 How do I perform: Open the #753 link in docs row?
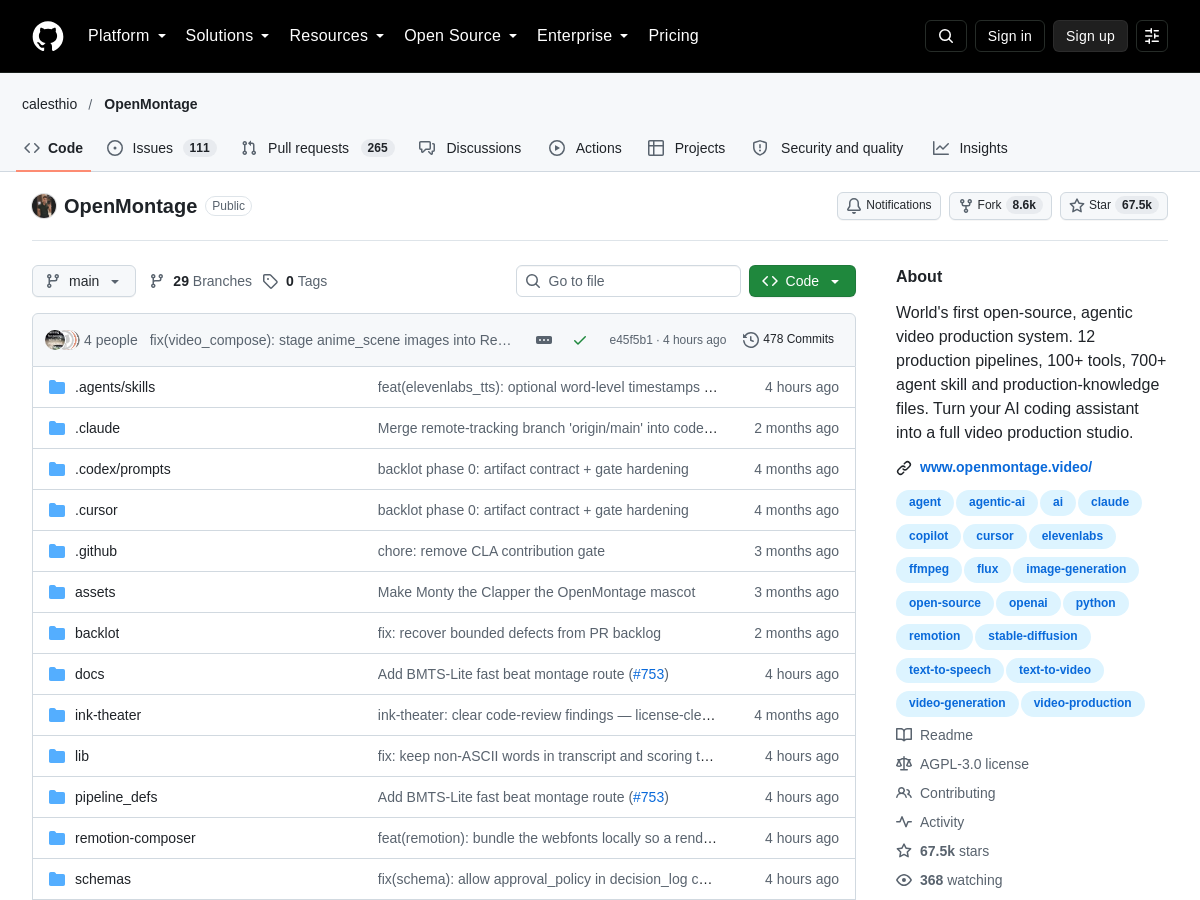tap(649, 674)
